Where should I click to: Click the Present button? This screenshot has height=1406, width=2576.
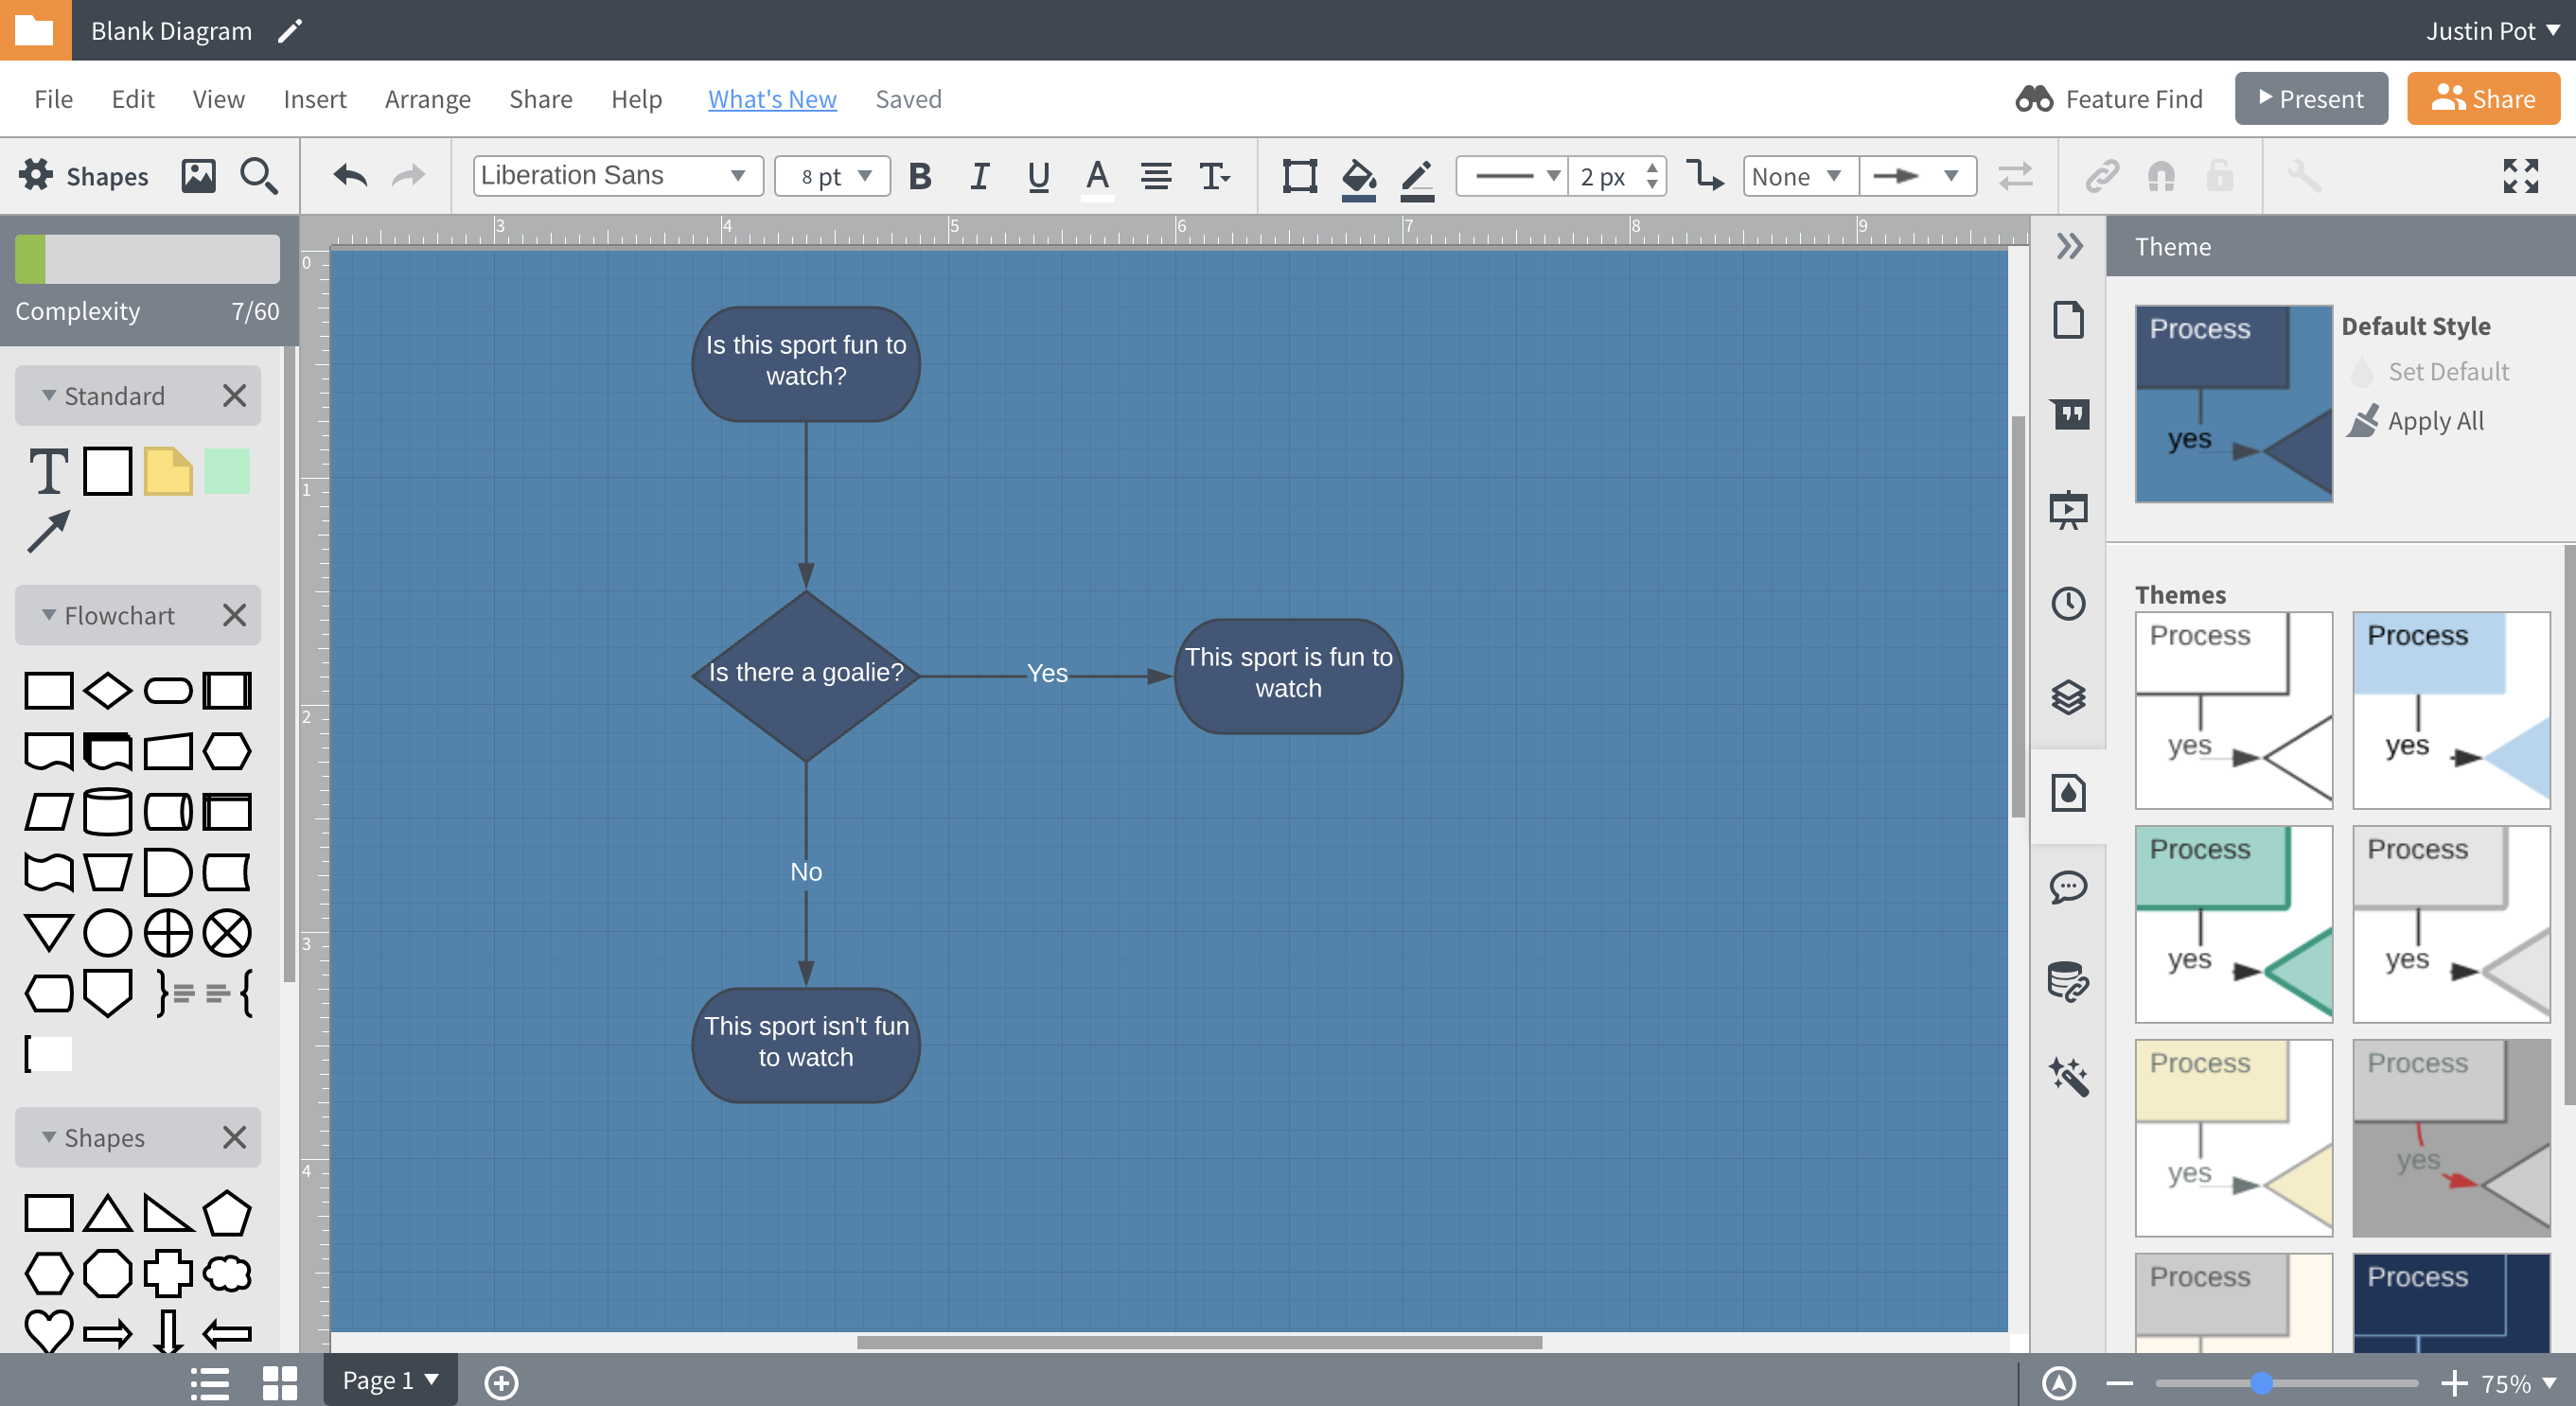(2309, 97)
